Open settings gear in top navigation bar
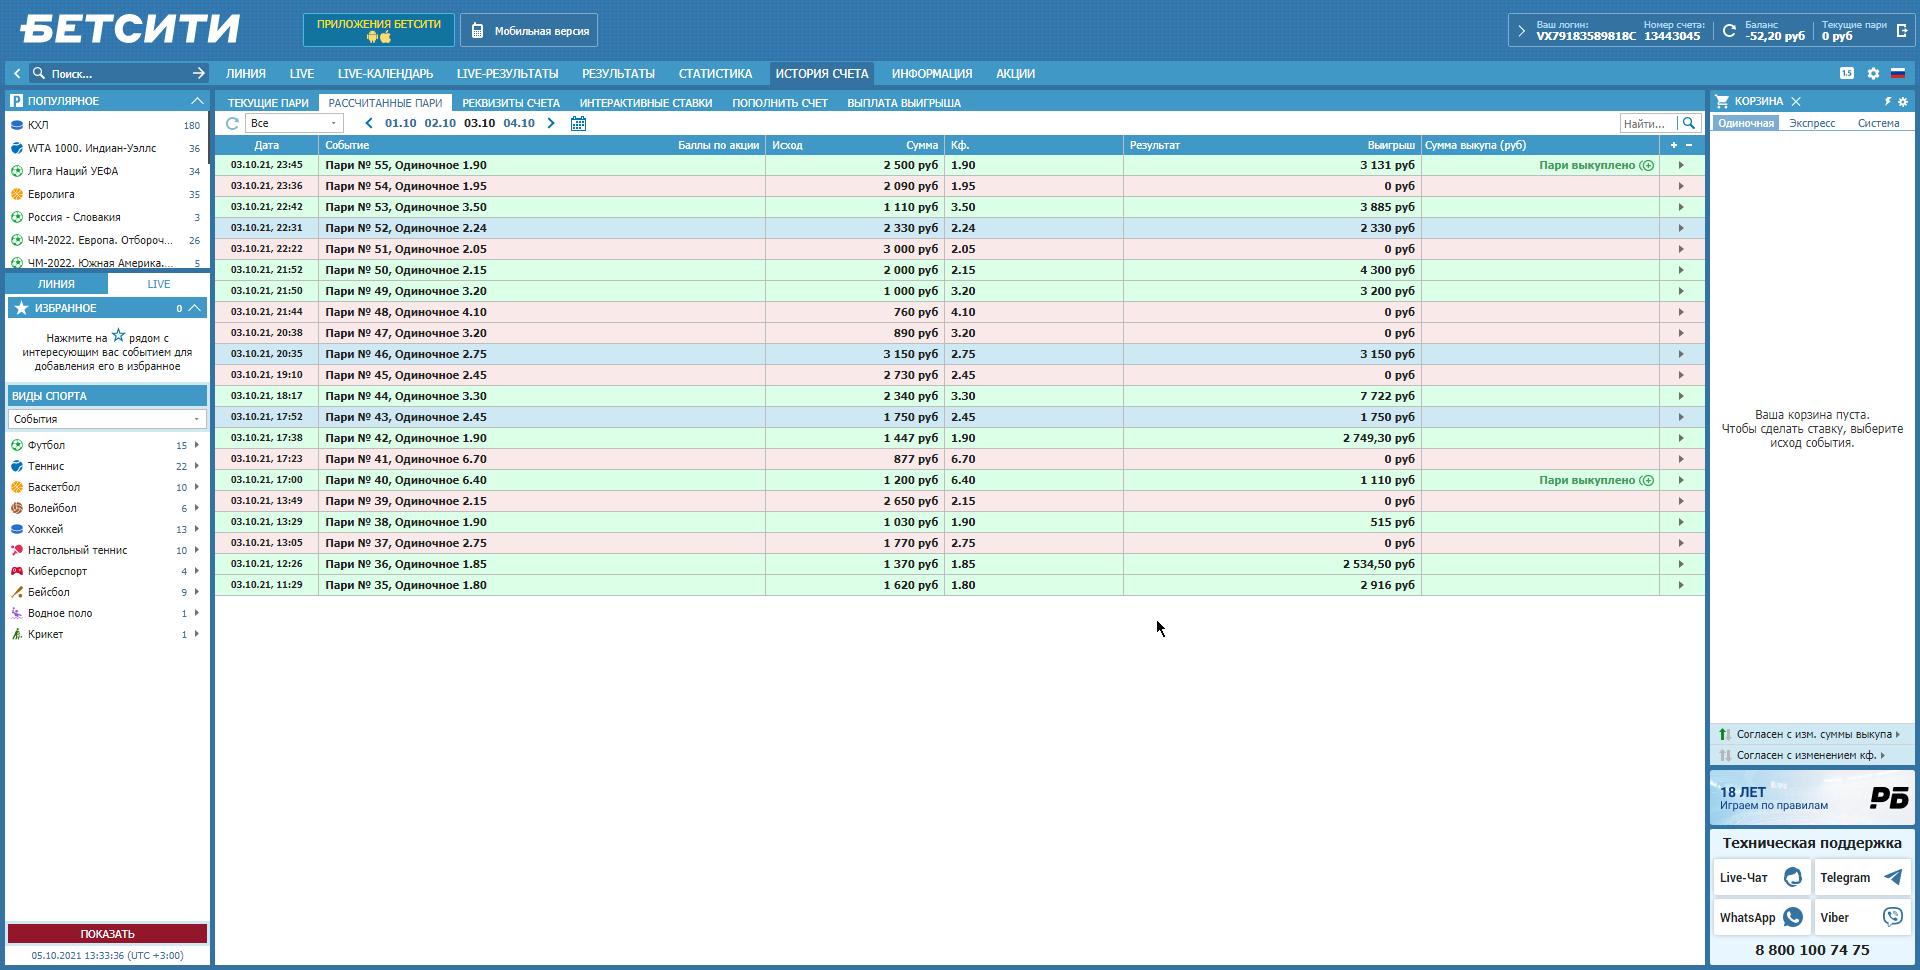The width and height of the screenshot is (1920, 970). pyautogui.click(x=1873, y=74)
